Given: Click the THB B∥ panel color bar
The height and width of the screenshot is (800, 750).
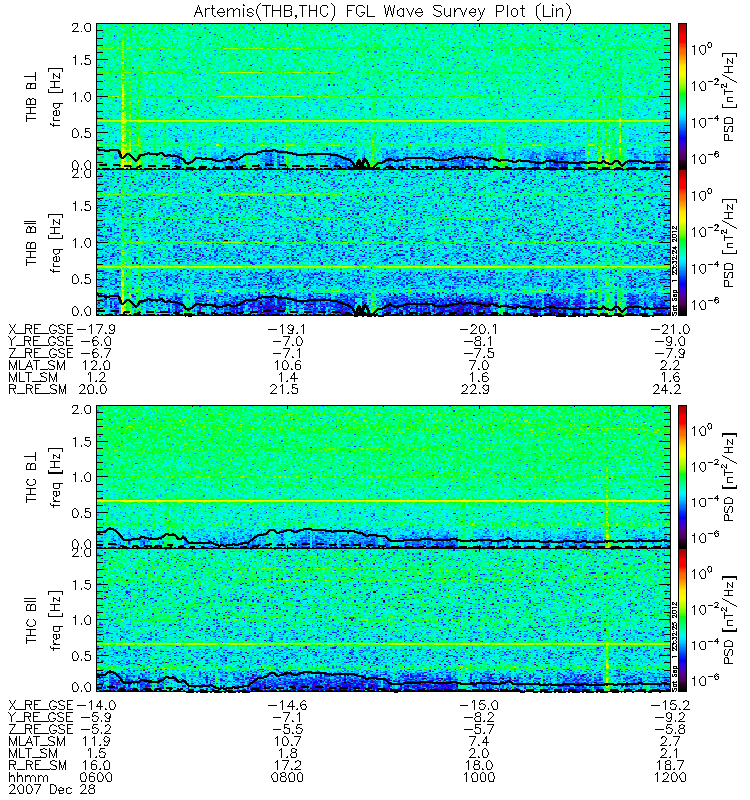Looking at the screenshot, I should point(682,242).
